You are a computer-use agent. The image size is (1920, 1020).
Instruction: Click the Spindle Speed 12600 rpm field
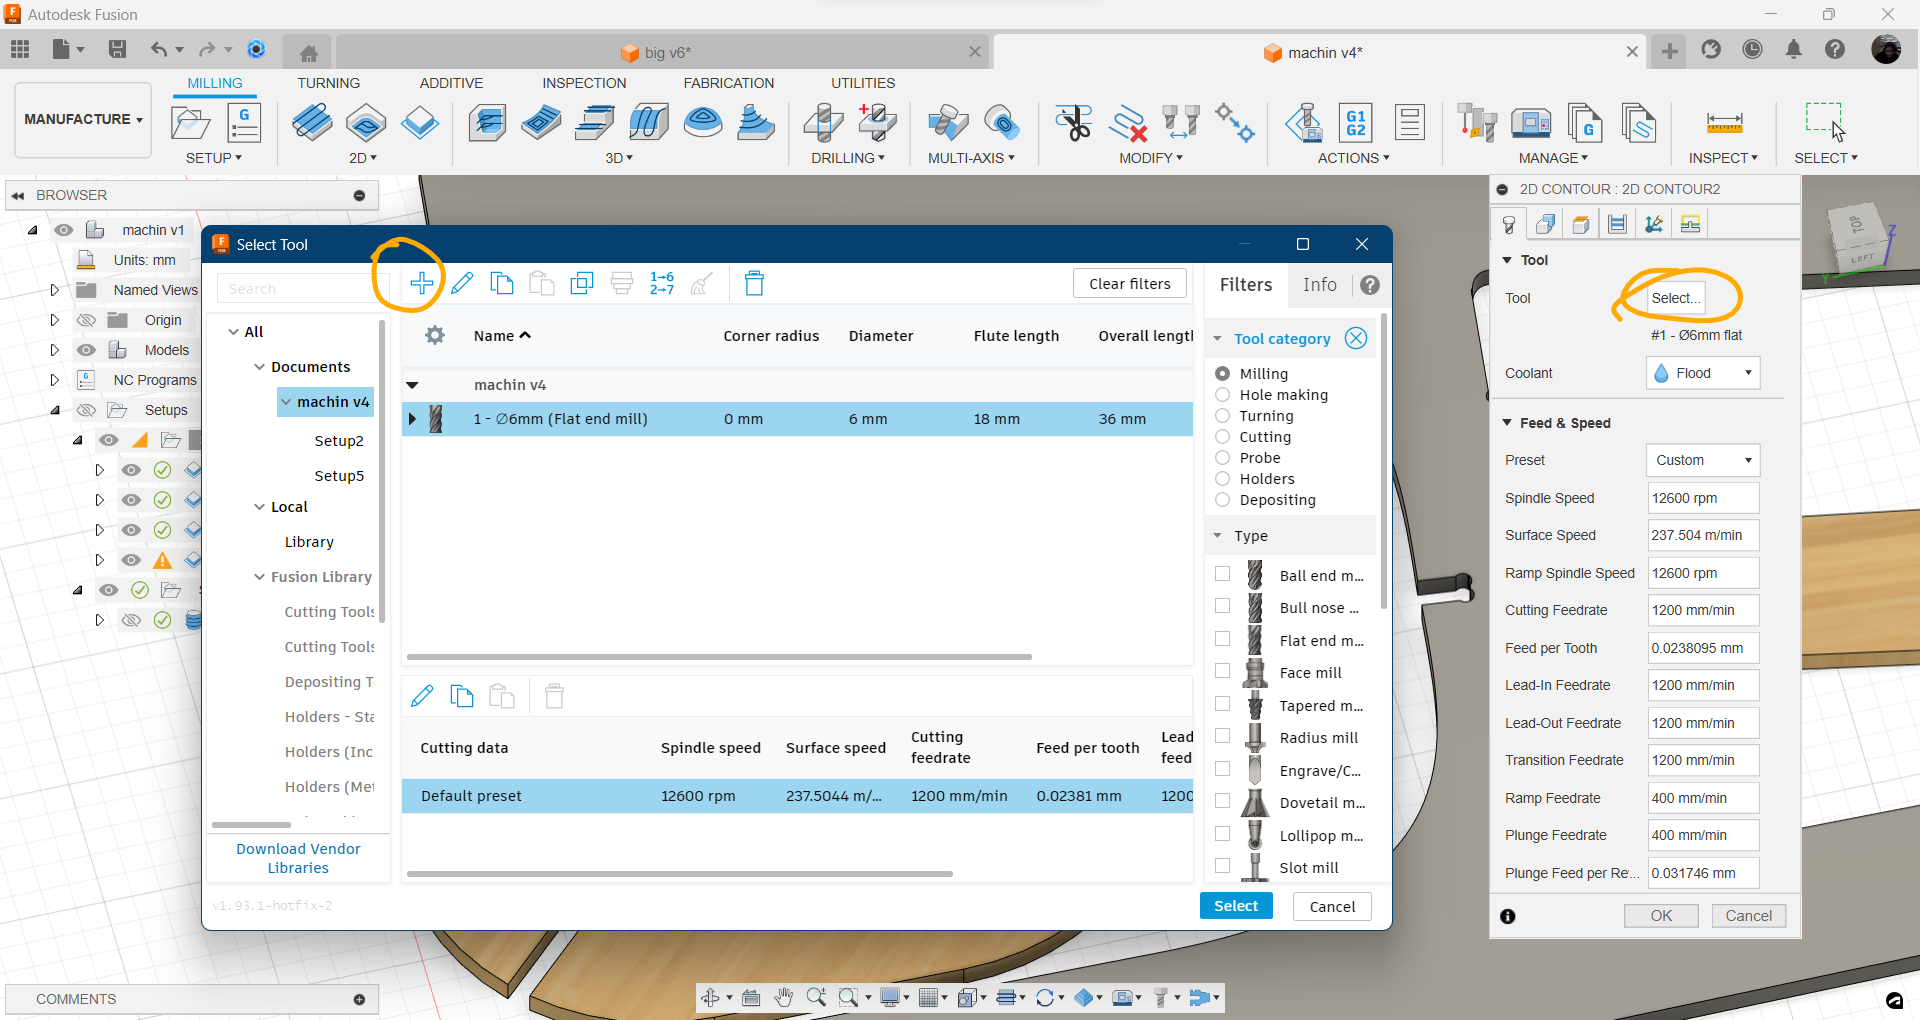[x=1703, y=498]
